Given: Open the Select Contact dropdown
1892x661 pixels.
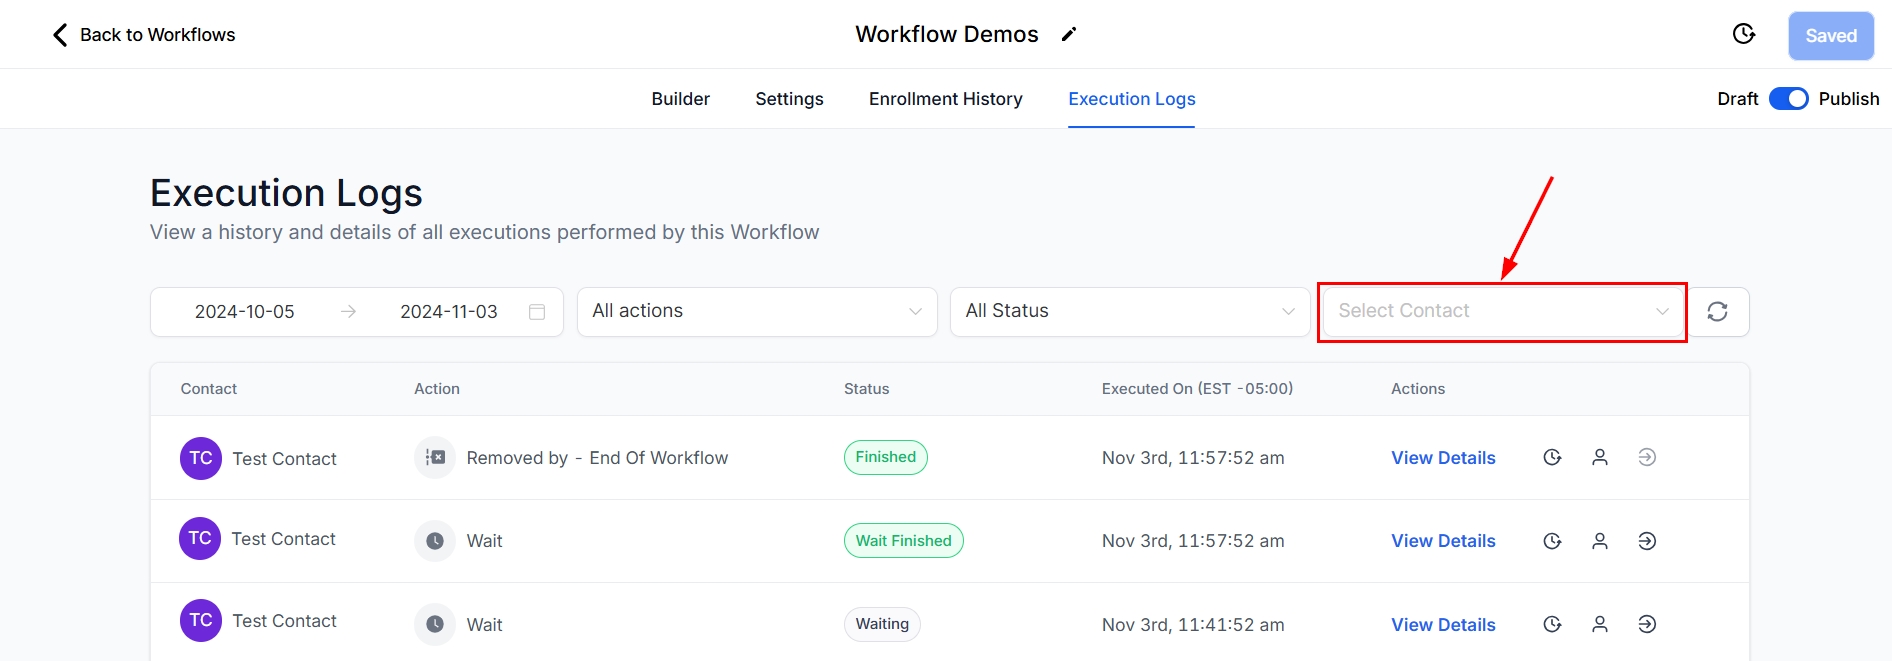Looking at the screenshot, I should pos(1502,312).
